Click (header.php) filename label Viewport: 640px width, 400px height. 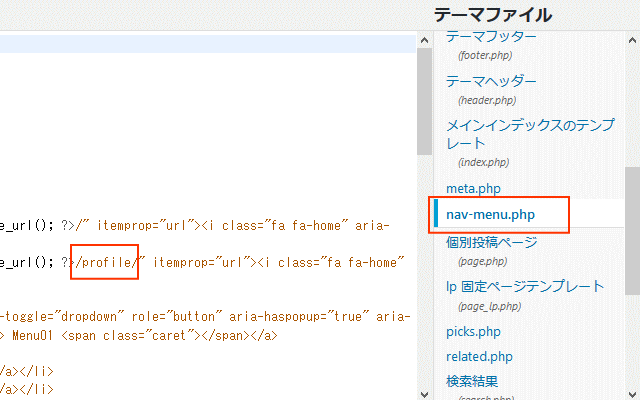pyautogui.click(x=487, y=100)
